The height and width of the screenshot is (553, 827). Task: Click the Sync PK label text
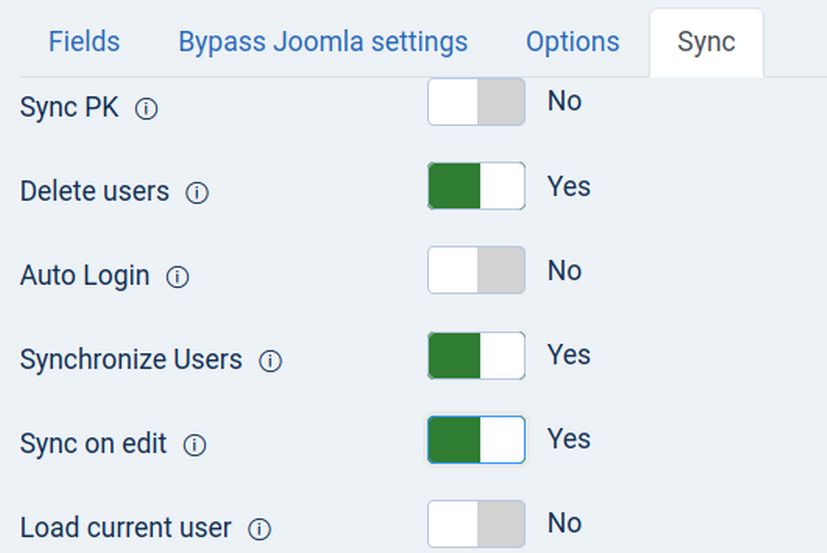(x=69, y=108)
